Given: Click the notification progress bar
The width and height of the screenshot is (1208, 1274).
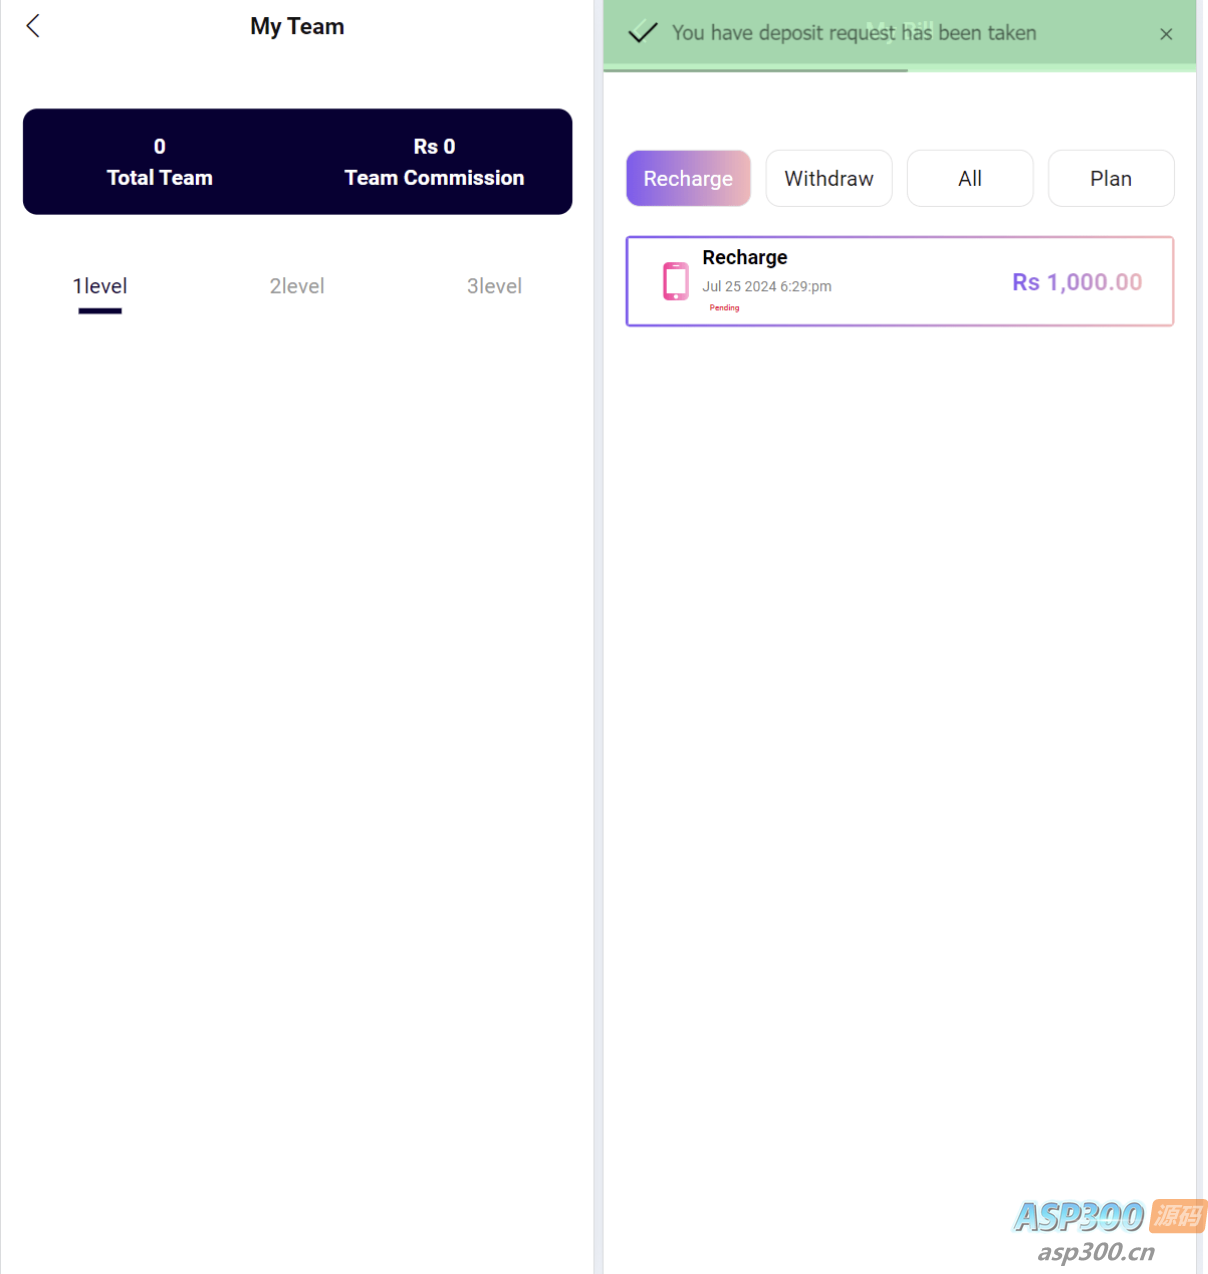Looking at the screenshot, I should coord(755,70).
